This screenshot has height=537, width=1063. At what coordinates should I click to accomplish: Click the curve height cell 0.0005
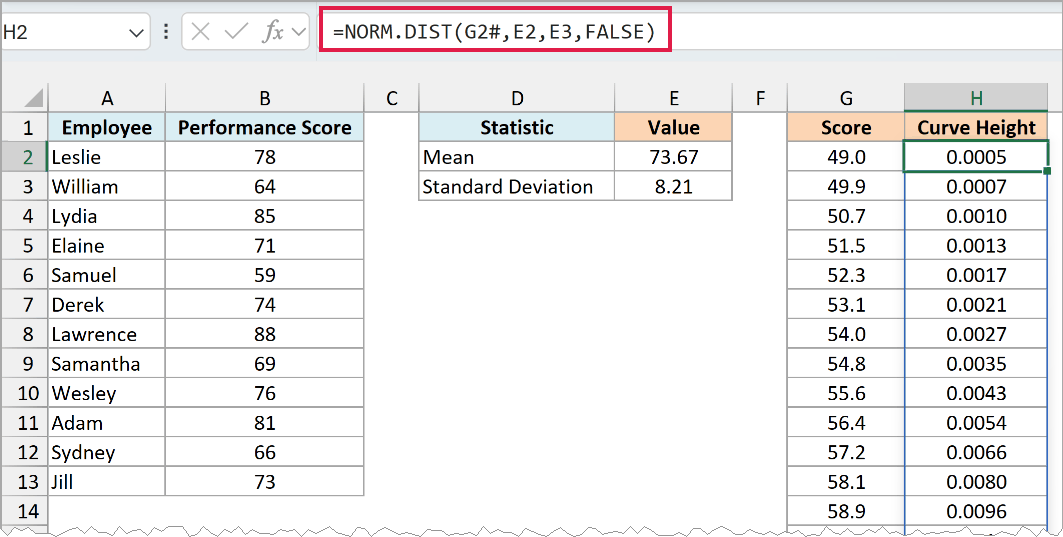pos(976,157)
